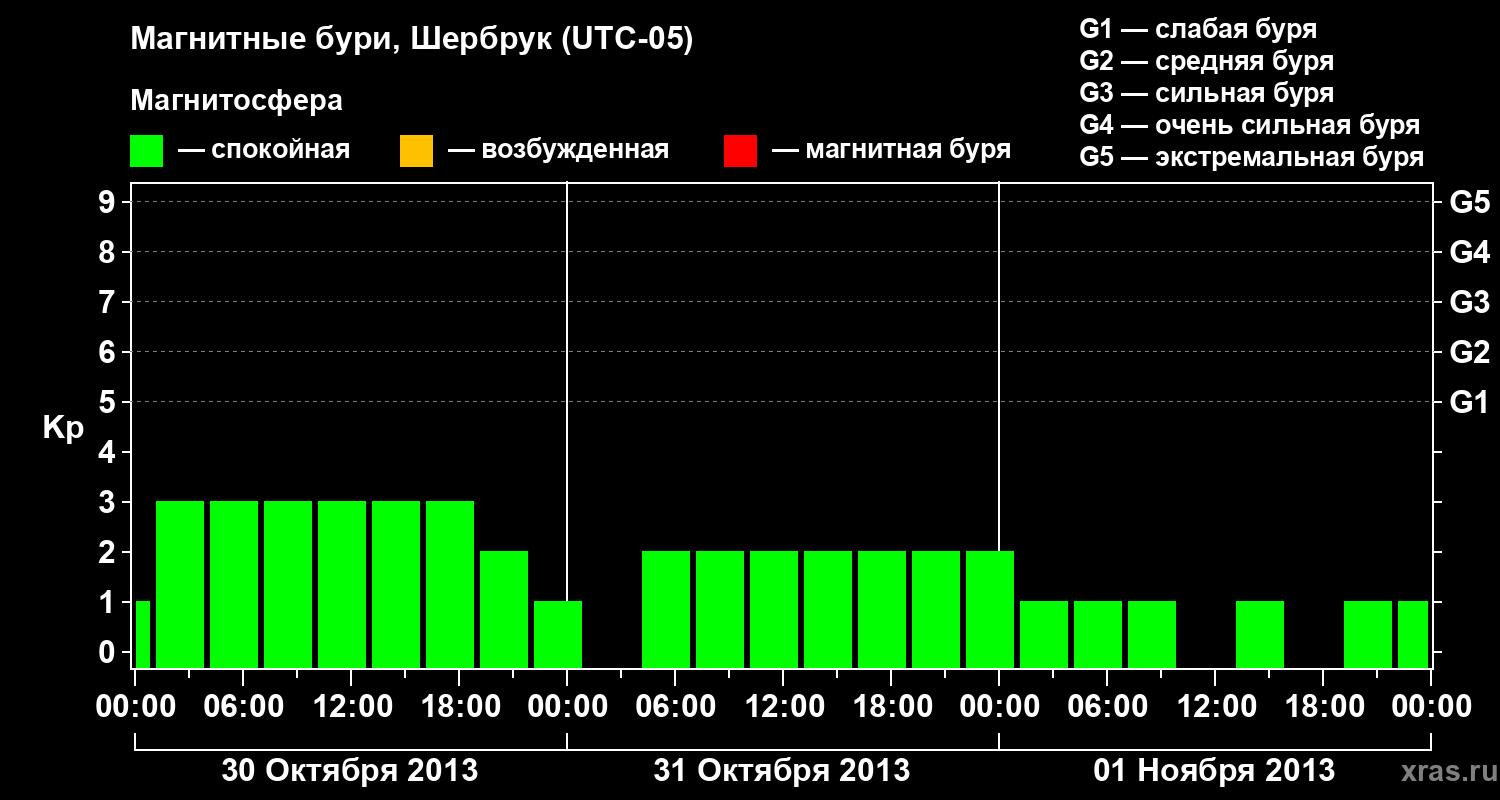The height and width of the screenshot is (800, 1500).
Task: Click the Kp 2 bar after 18:00 October 30
Action: (x=504, y=609)
